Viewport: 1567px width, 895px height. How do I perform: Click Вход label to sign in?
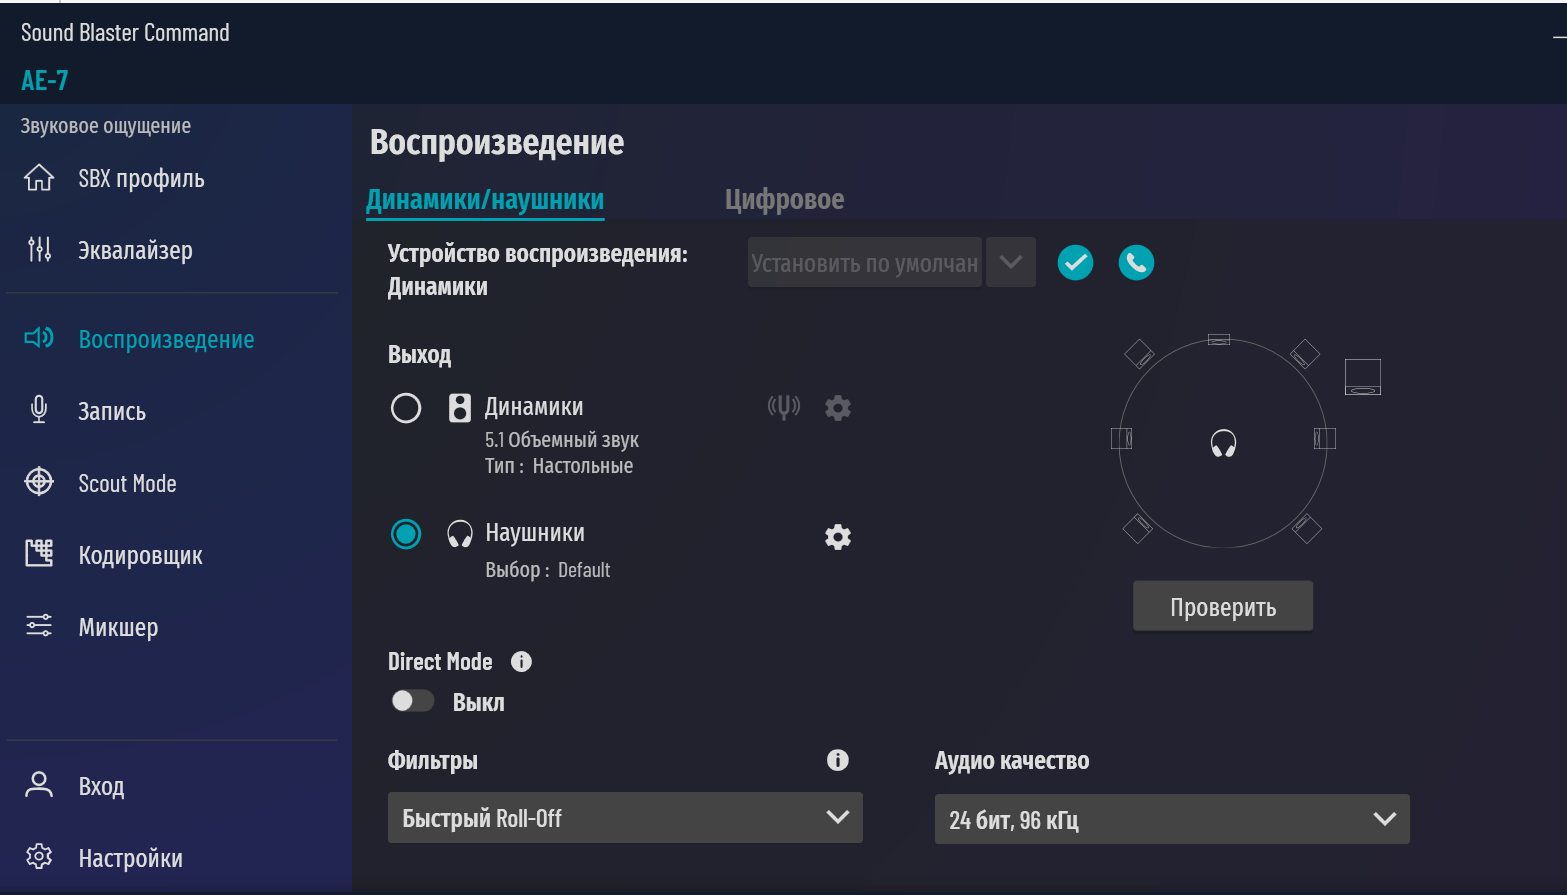[x=102, y=786]
